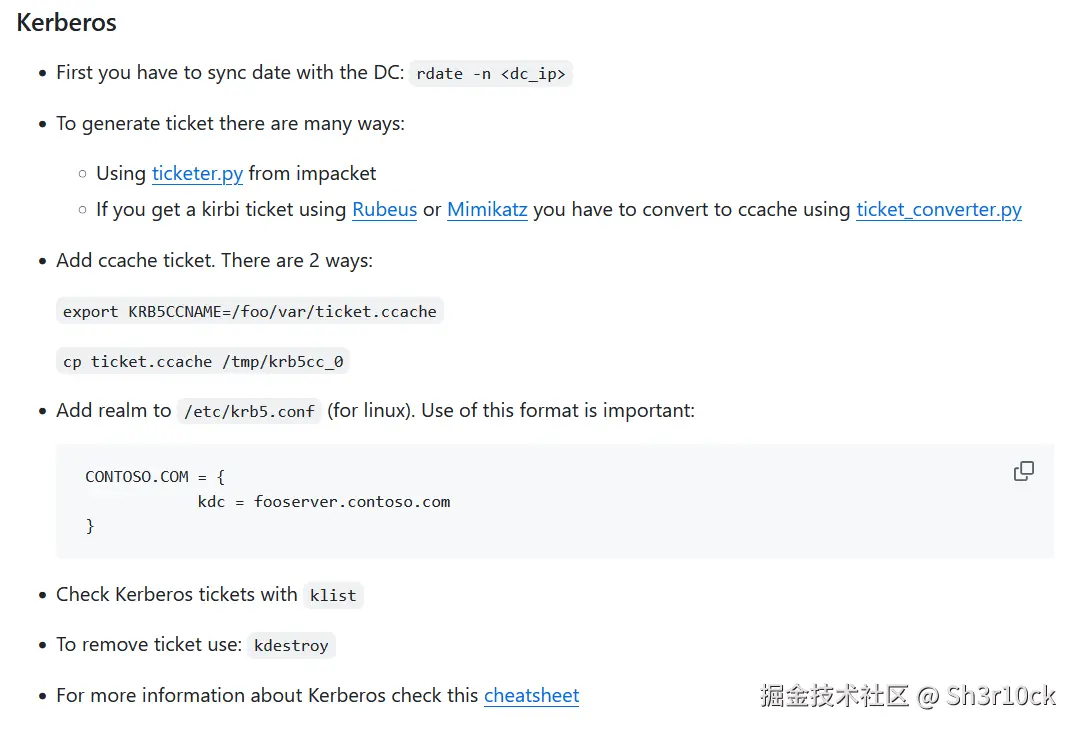Copy the CONTOSO.COM code block

[x=1023, y=471]
